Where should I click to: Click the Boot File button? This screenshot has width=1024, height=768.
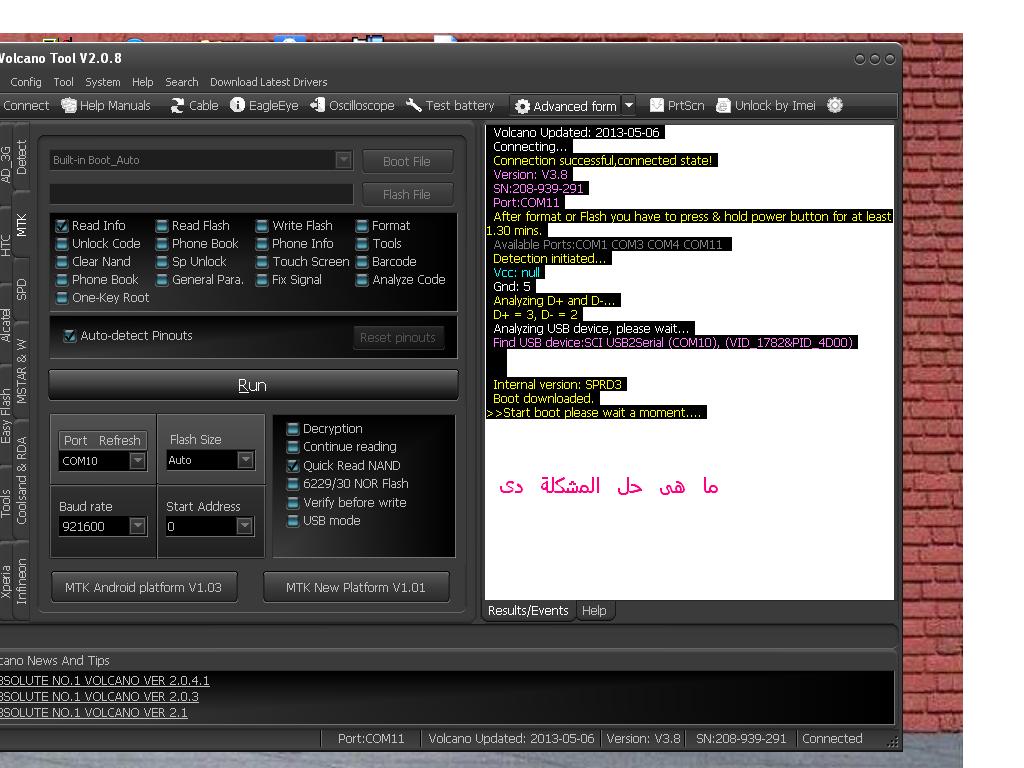pos(408,161)
